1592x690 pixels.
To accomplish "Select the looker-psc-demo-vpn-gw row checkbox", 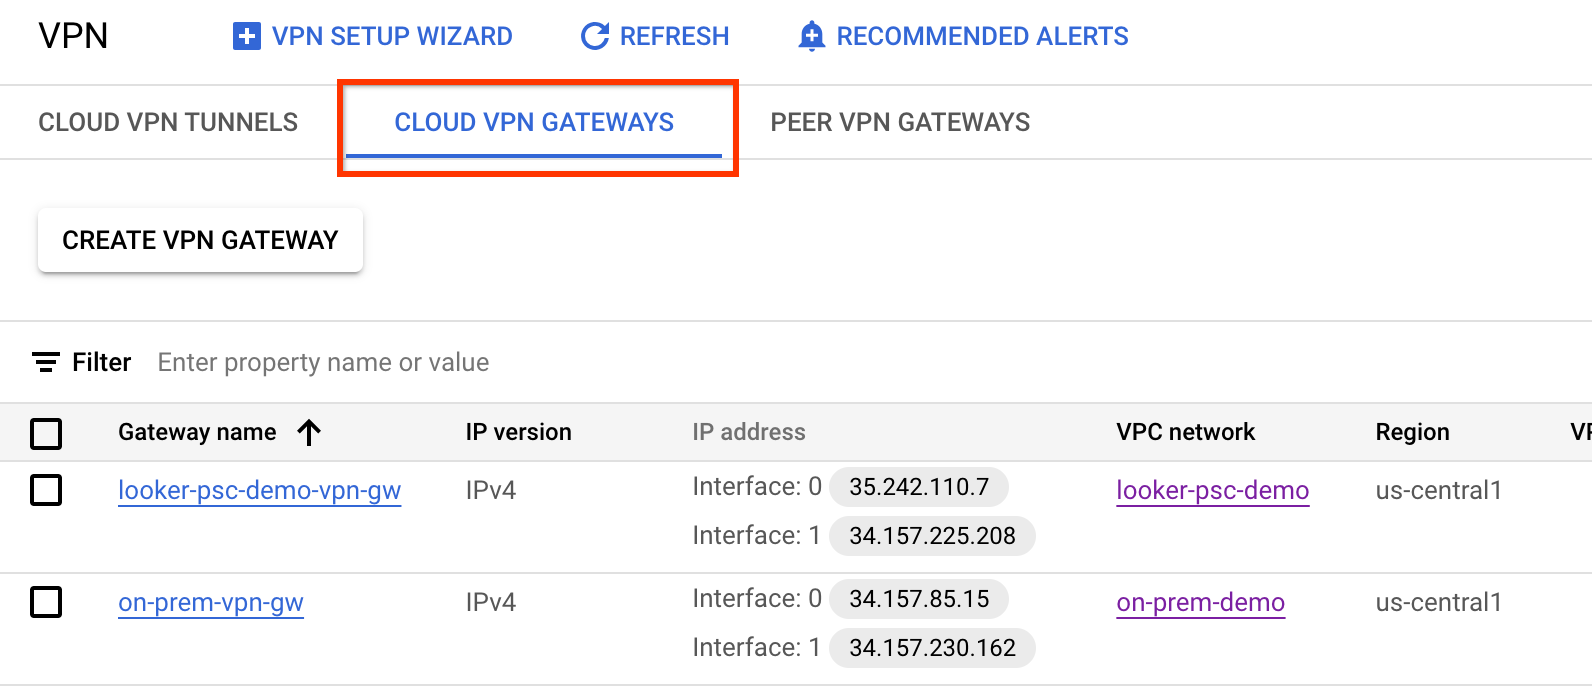I will 46,490.
